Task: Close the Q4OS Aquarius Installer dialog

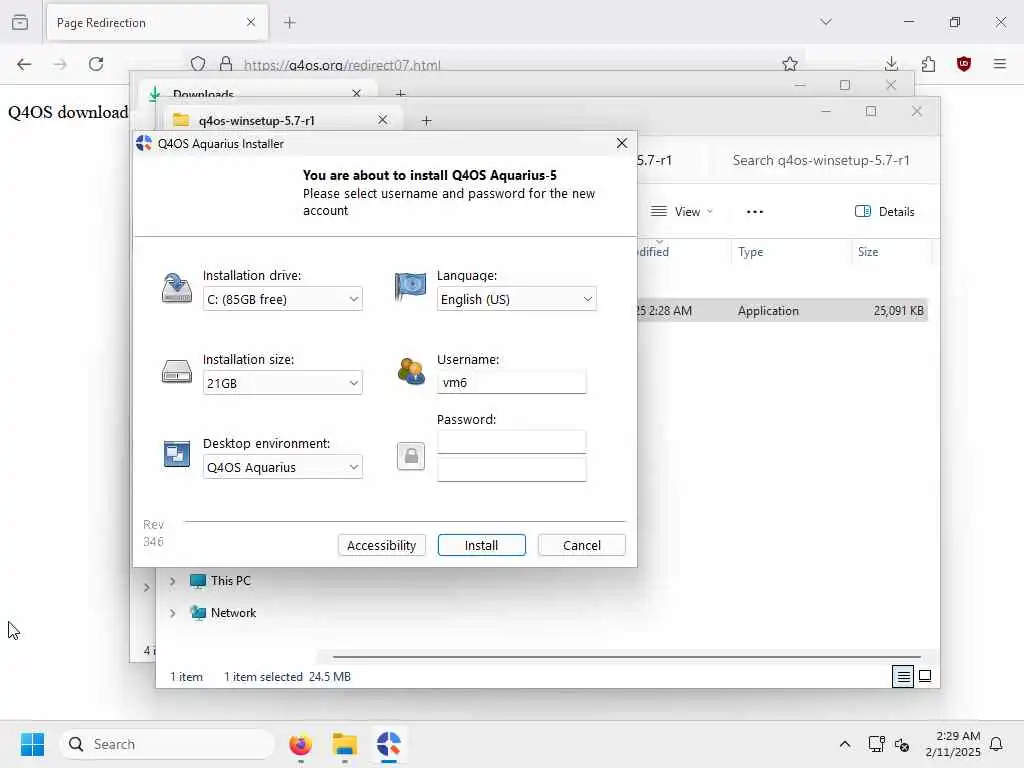Action: coord(622,143)
